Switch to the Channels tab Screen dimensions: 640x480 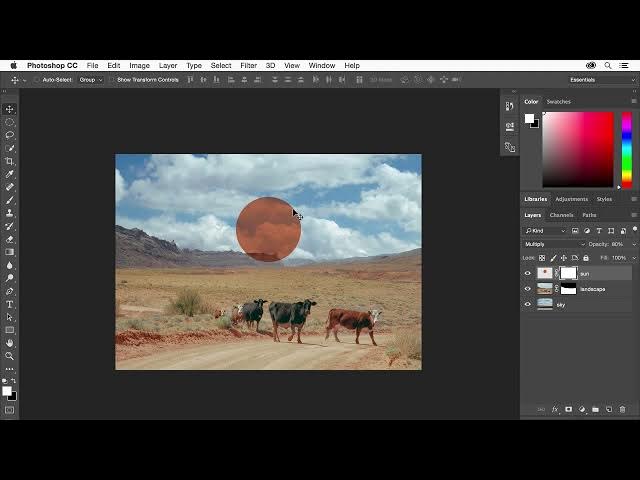click(561, 215)
